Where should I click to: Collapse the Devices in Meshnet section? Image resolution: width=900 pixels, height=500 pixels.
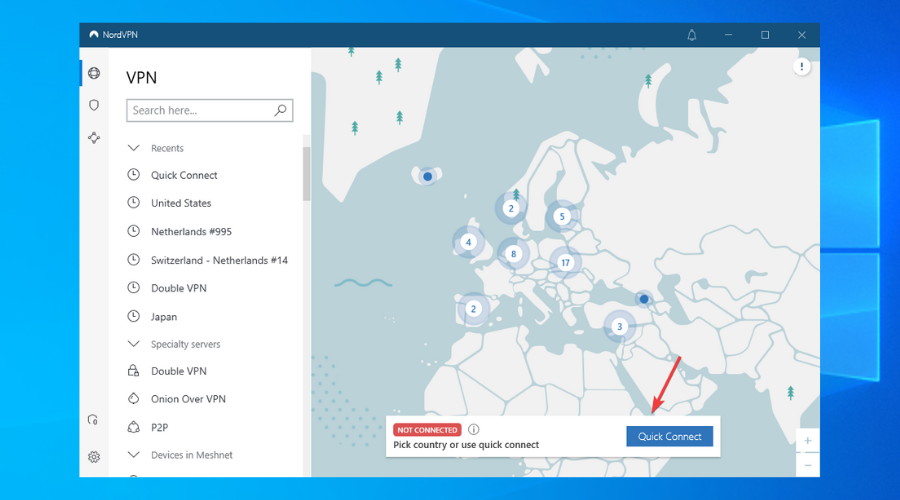[133, 455]
